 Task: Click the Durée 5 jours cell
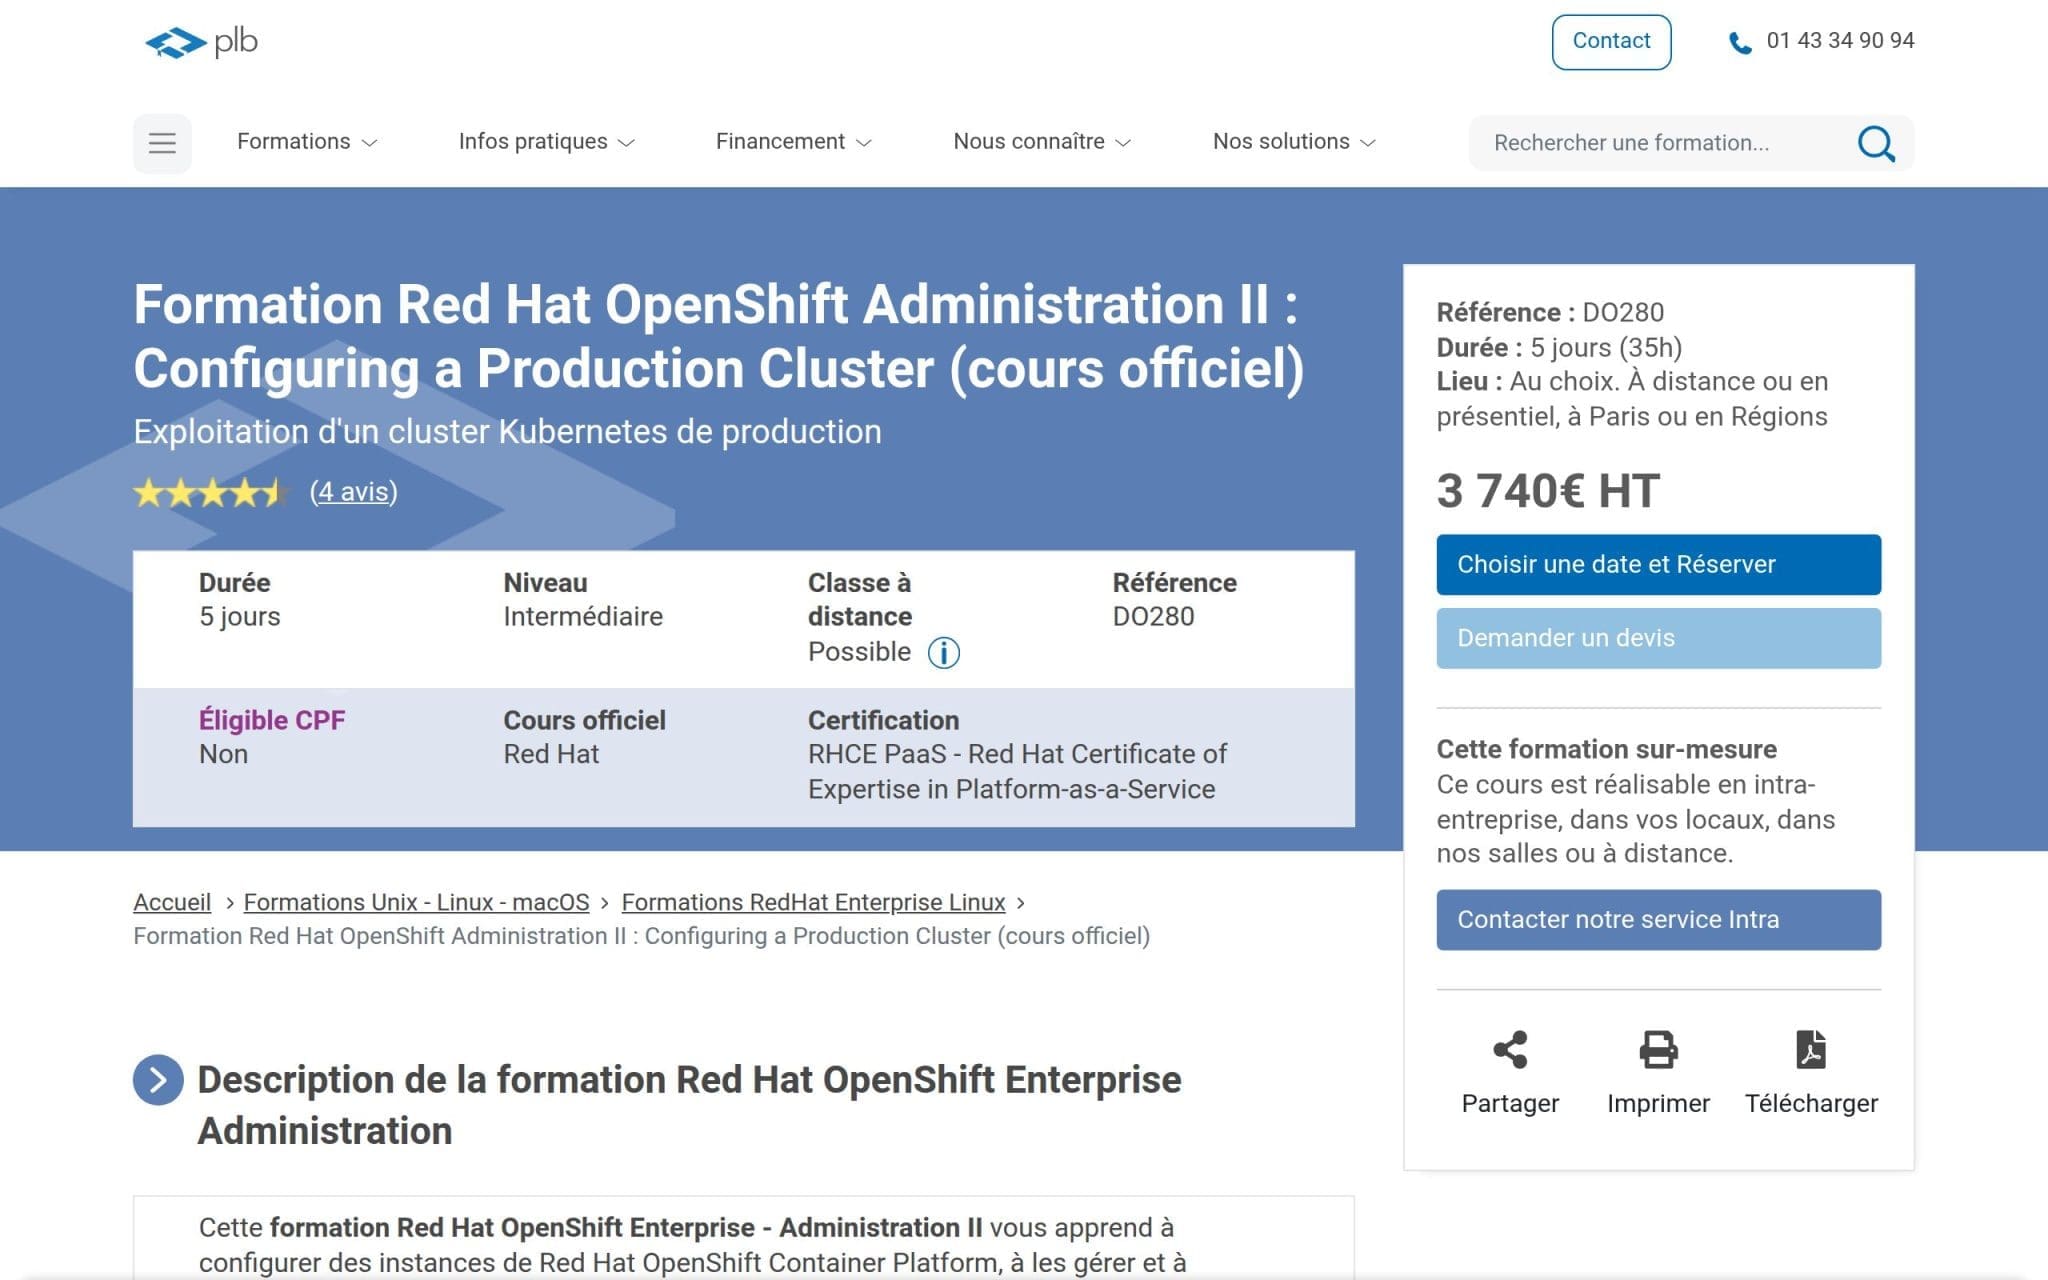pyautogui.click(x=240, y=600)
